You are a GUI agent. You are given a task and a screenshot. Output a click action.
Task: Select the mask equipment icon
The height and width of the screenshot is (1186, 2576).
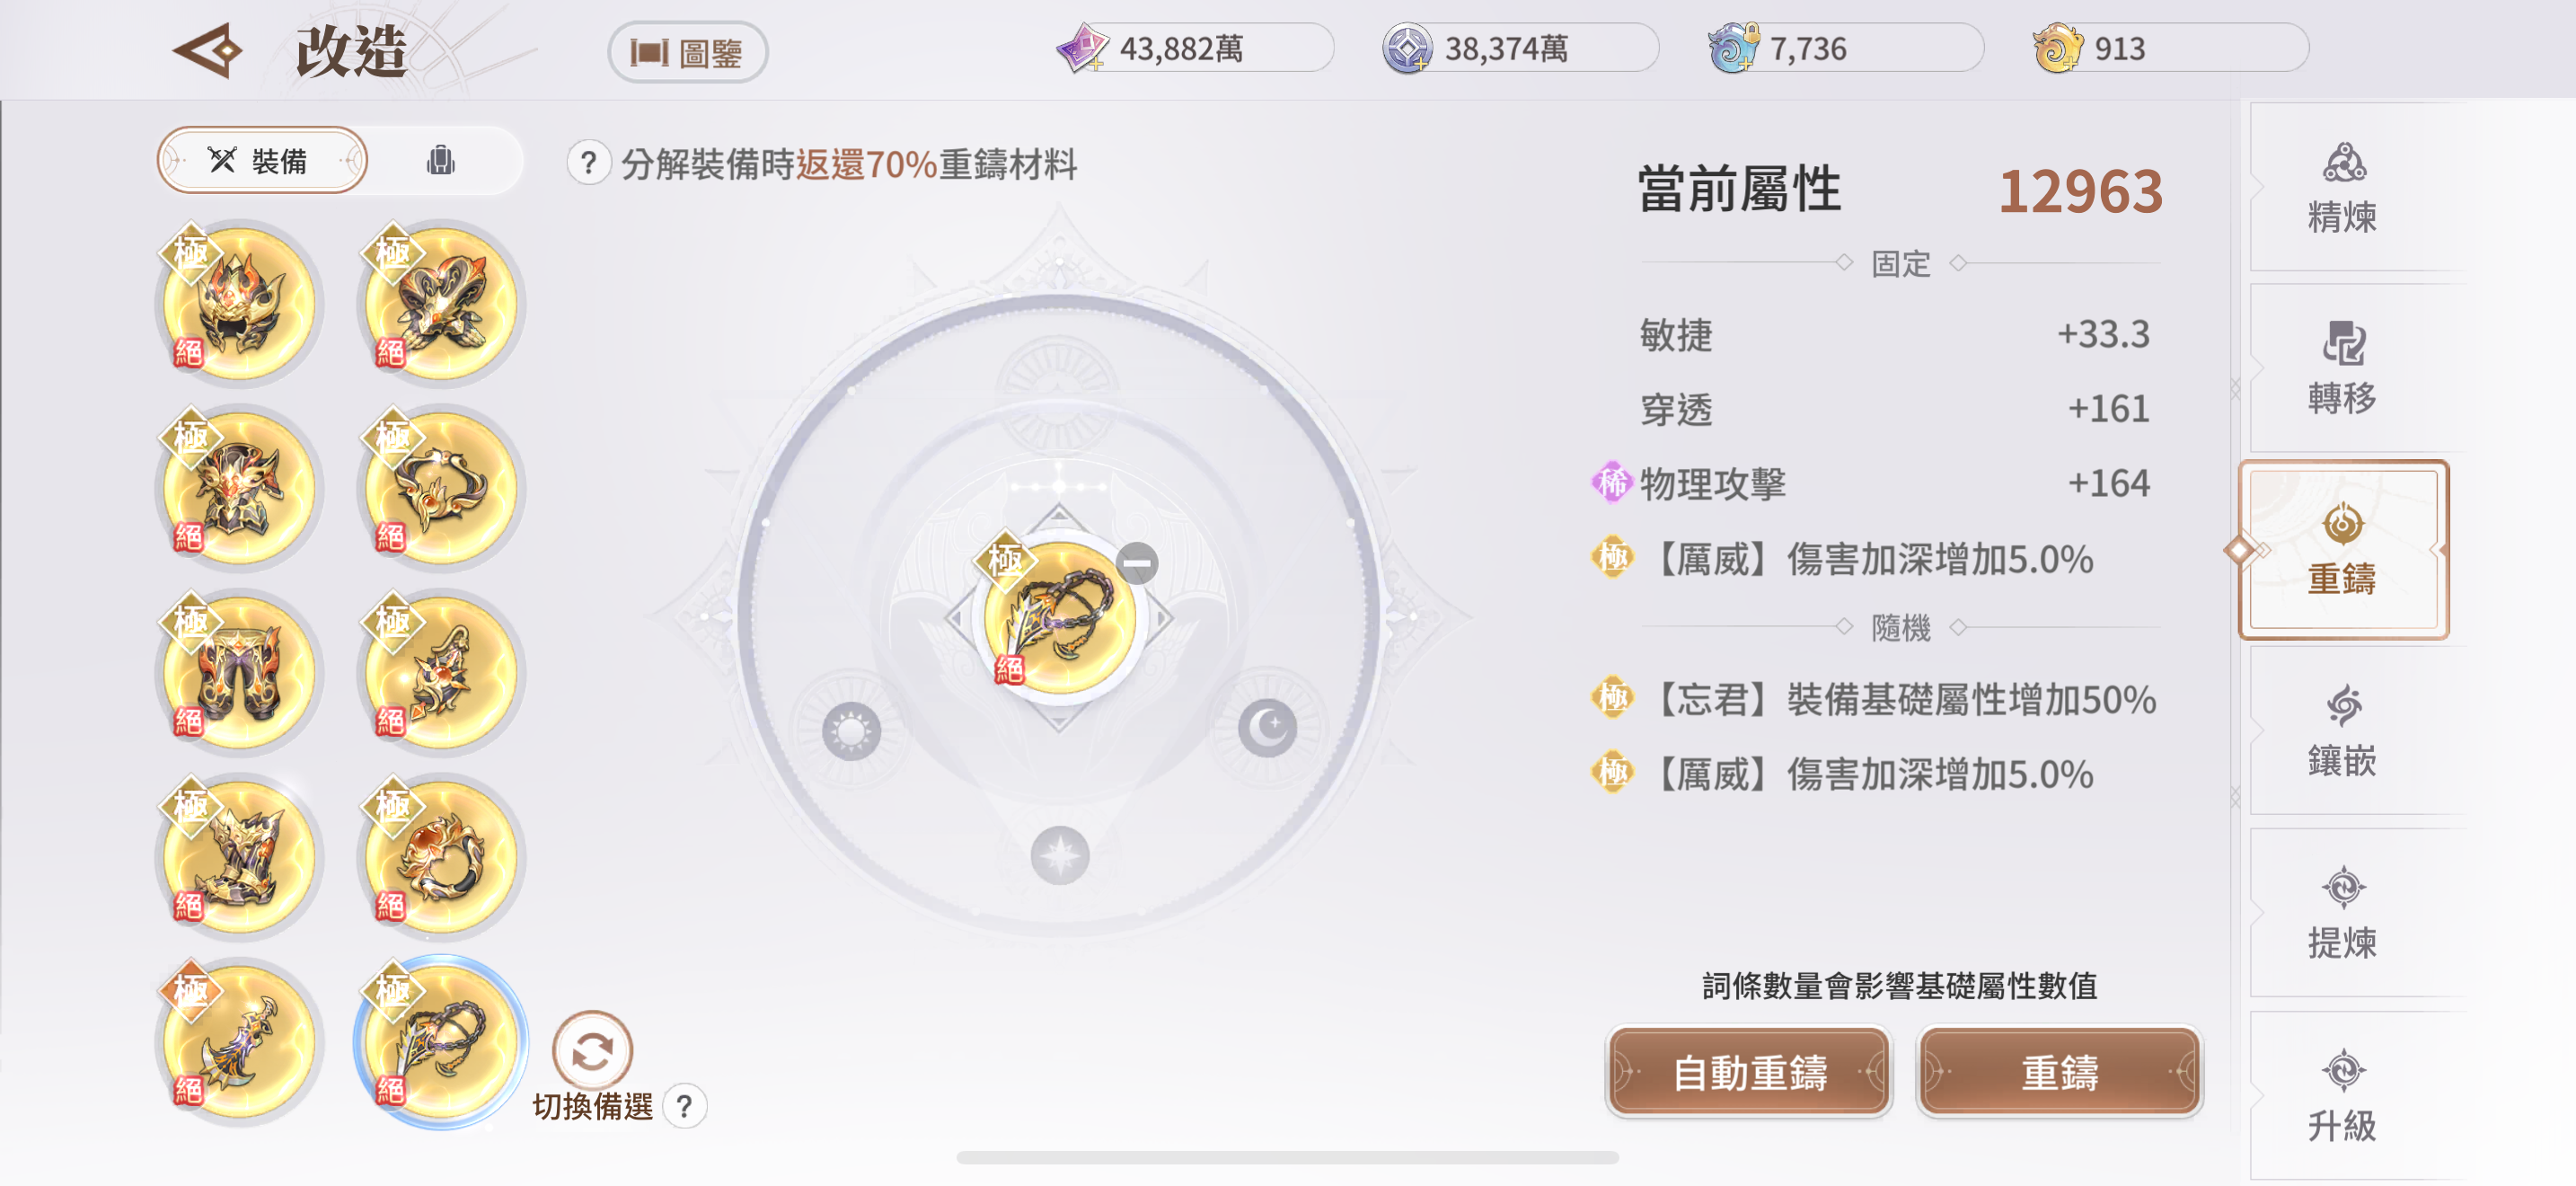click(441, 303)
